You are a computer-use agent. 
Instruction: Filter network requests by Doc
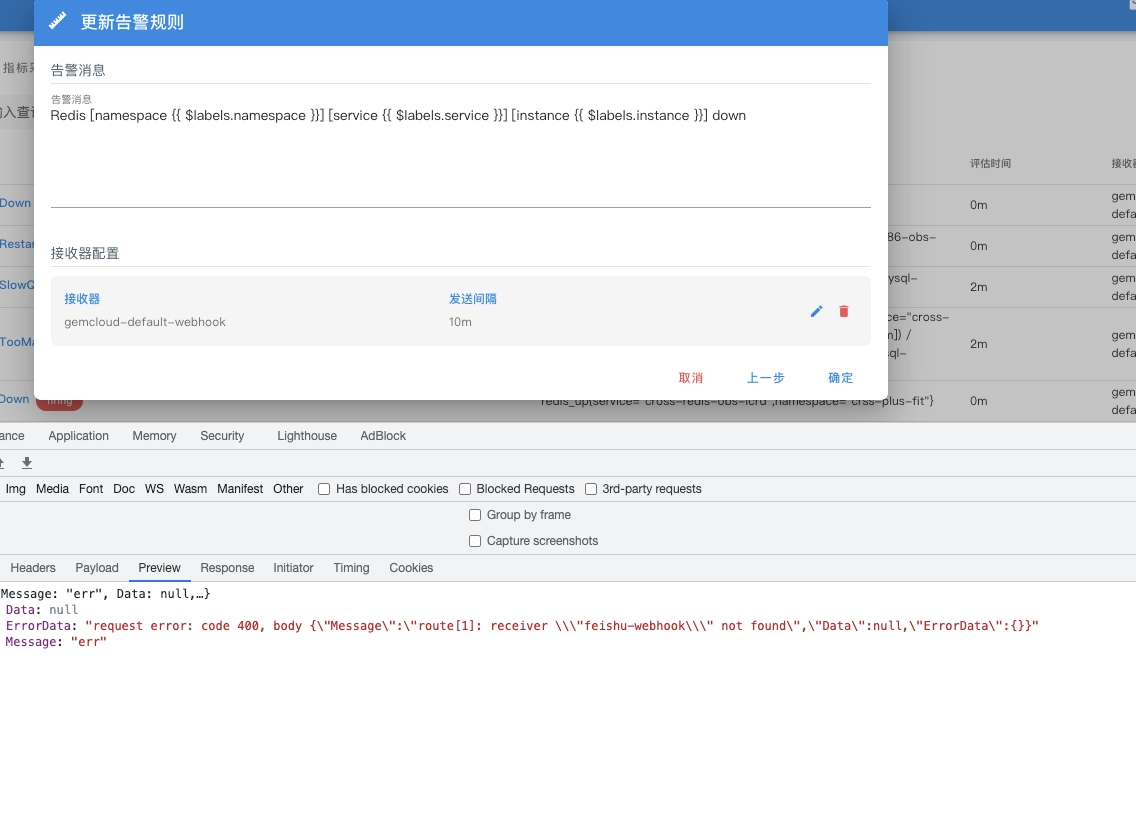tap(124, 489)
